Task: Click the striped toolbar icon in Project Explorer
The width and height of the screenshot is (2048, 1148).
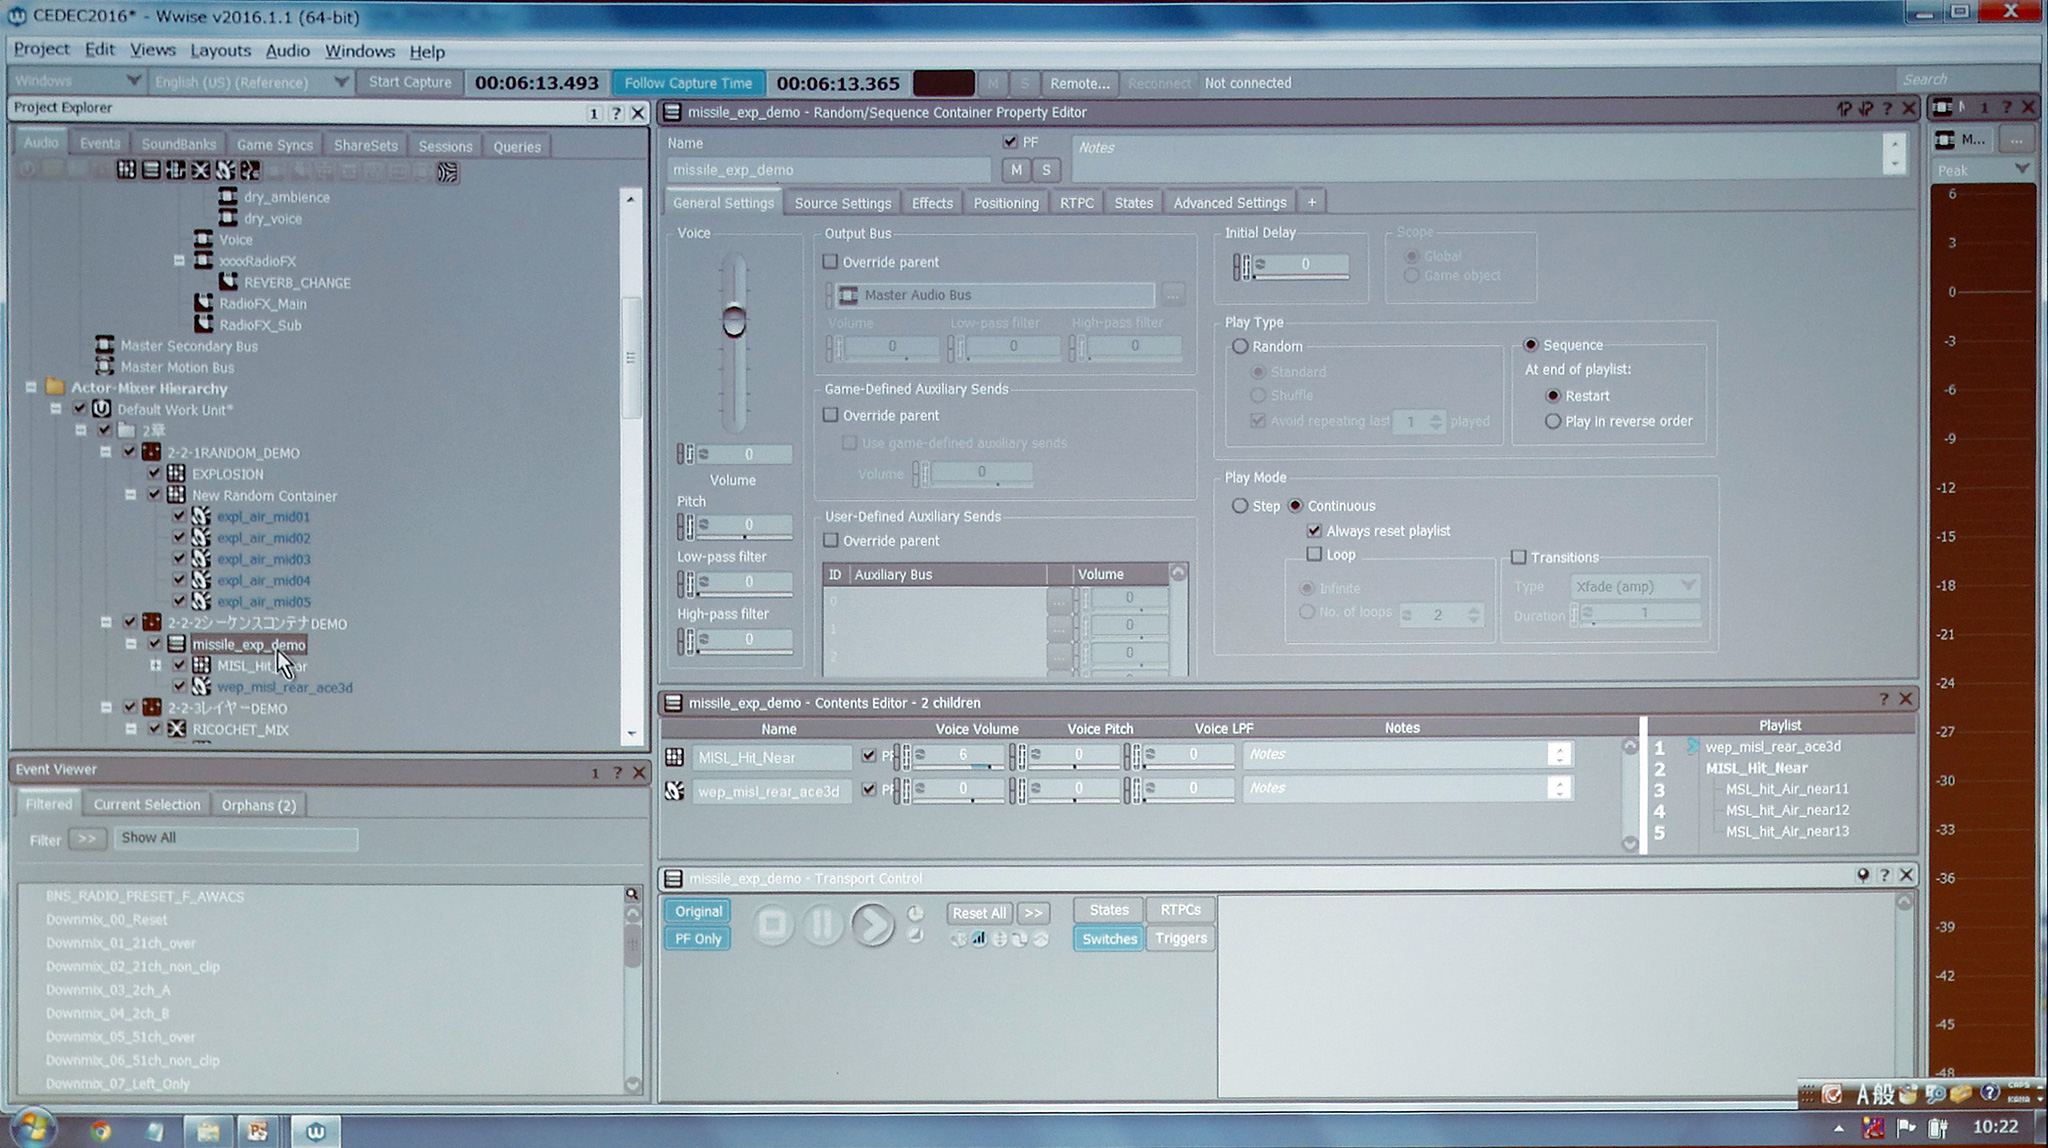Action: [x=448, y=172]
